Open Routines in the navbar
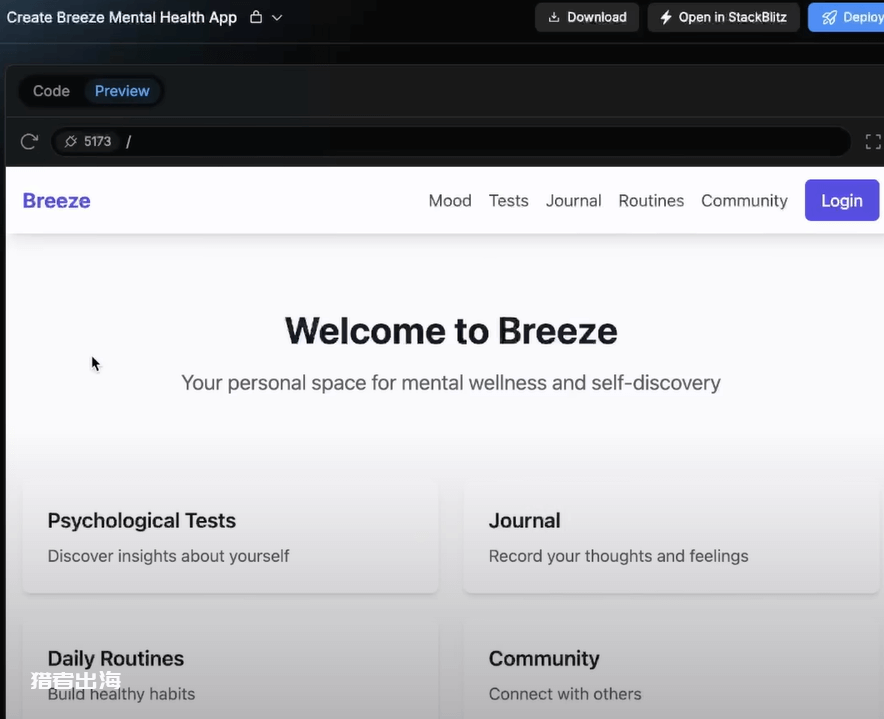 (651, 201)
